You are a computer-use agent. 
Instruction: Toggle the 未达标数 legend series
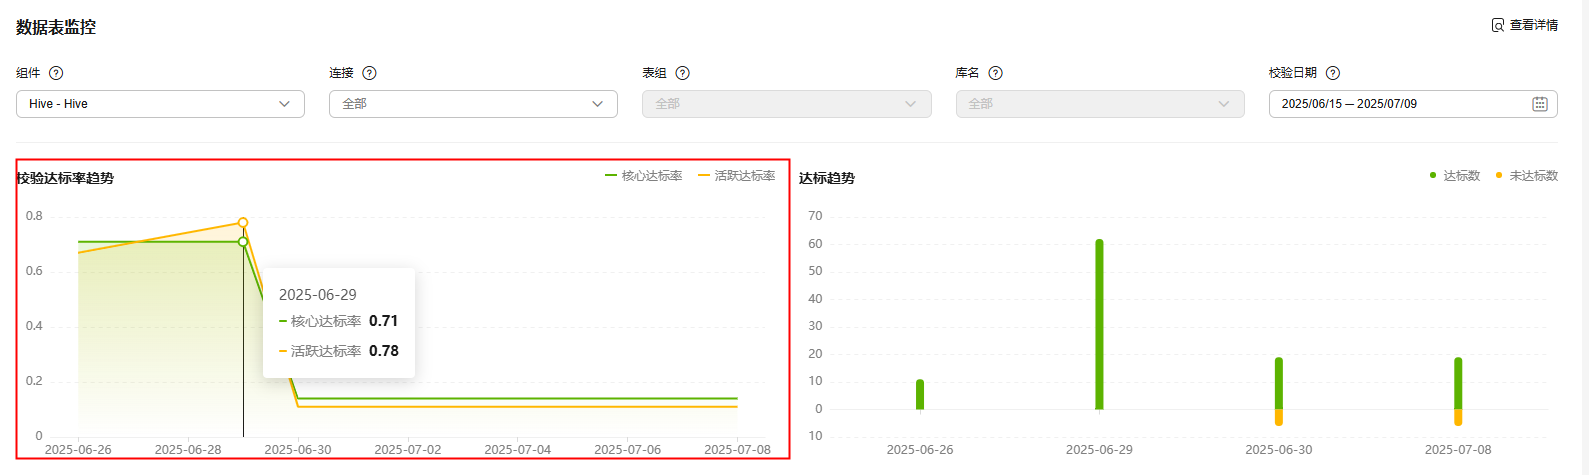[1527, 176]
